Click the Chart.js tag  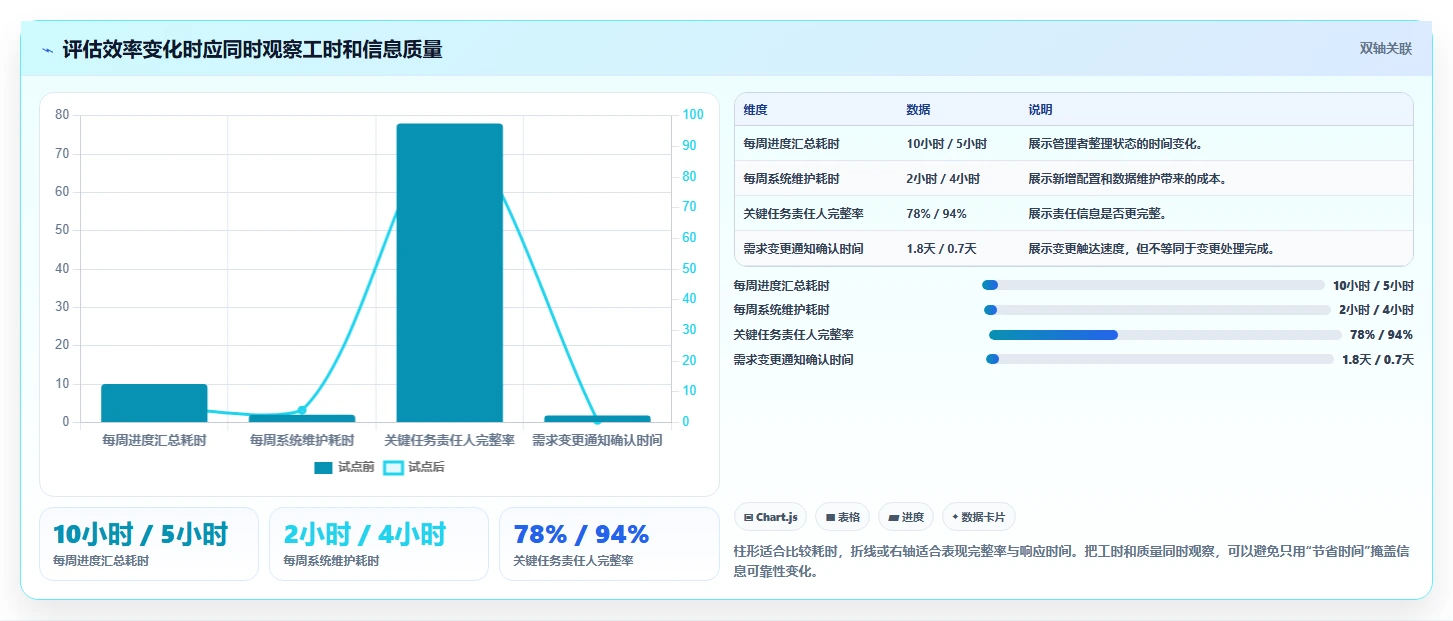(770, 517)
